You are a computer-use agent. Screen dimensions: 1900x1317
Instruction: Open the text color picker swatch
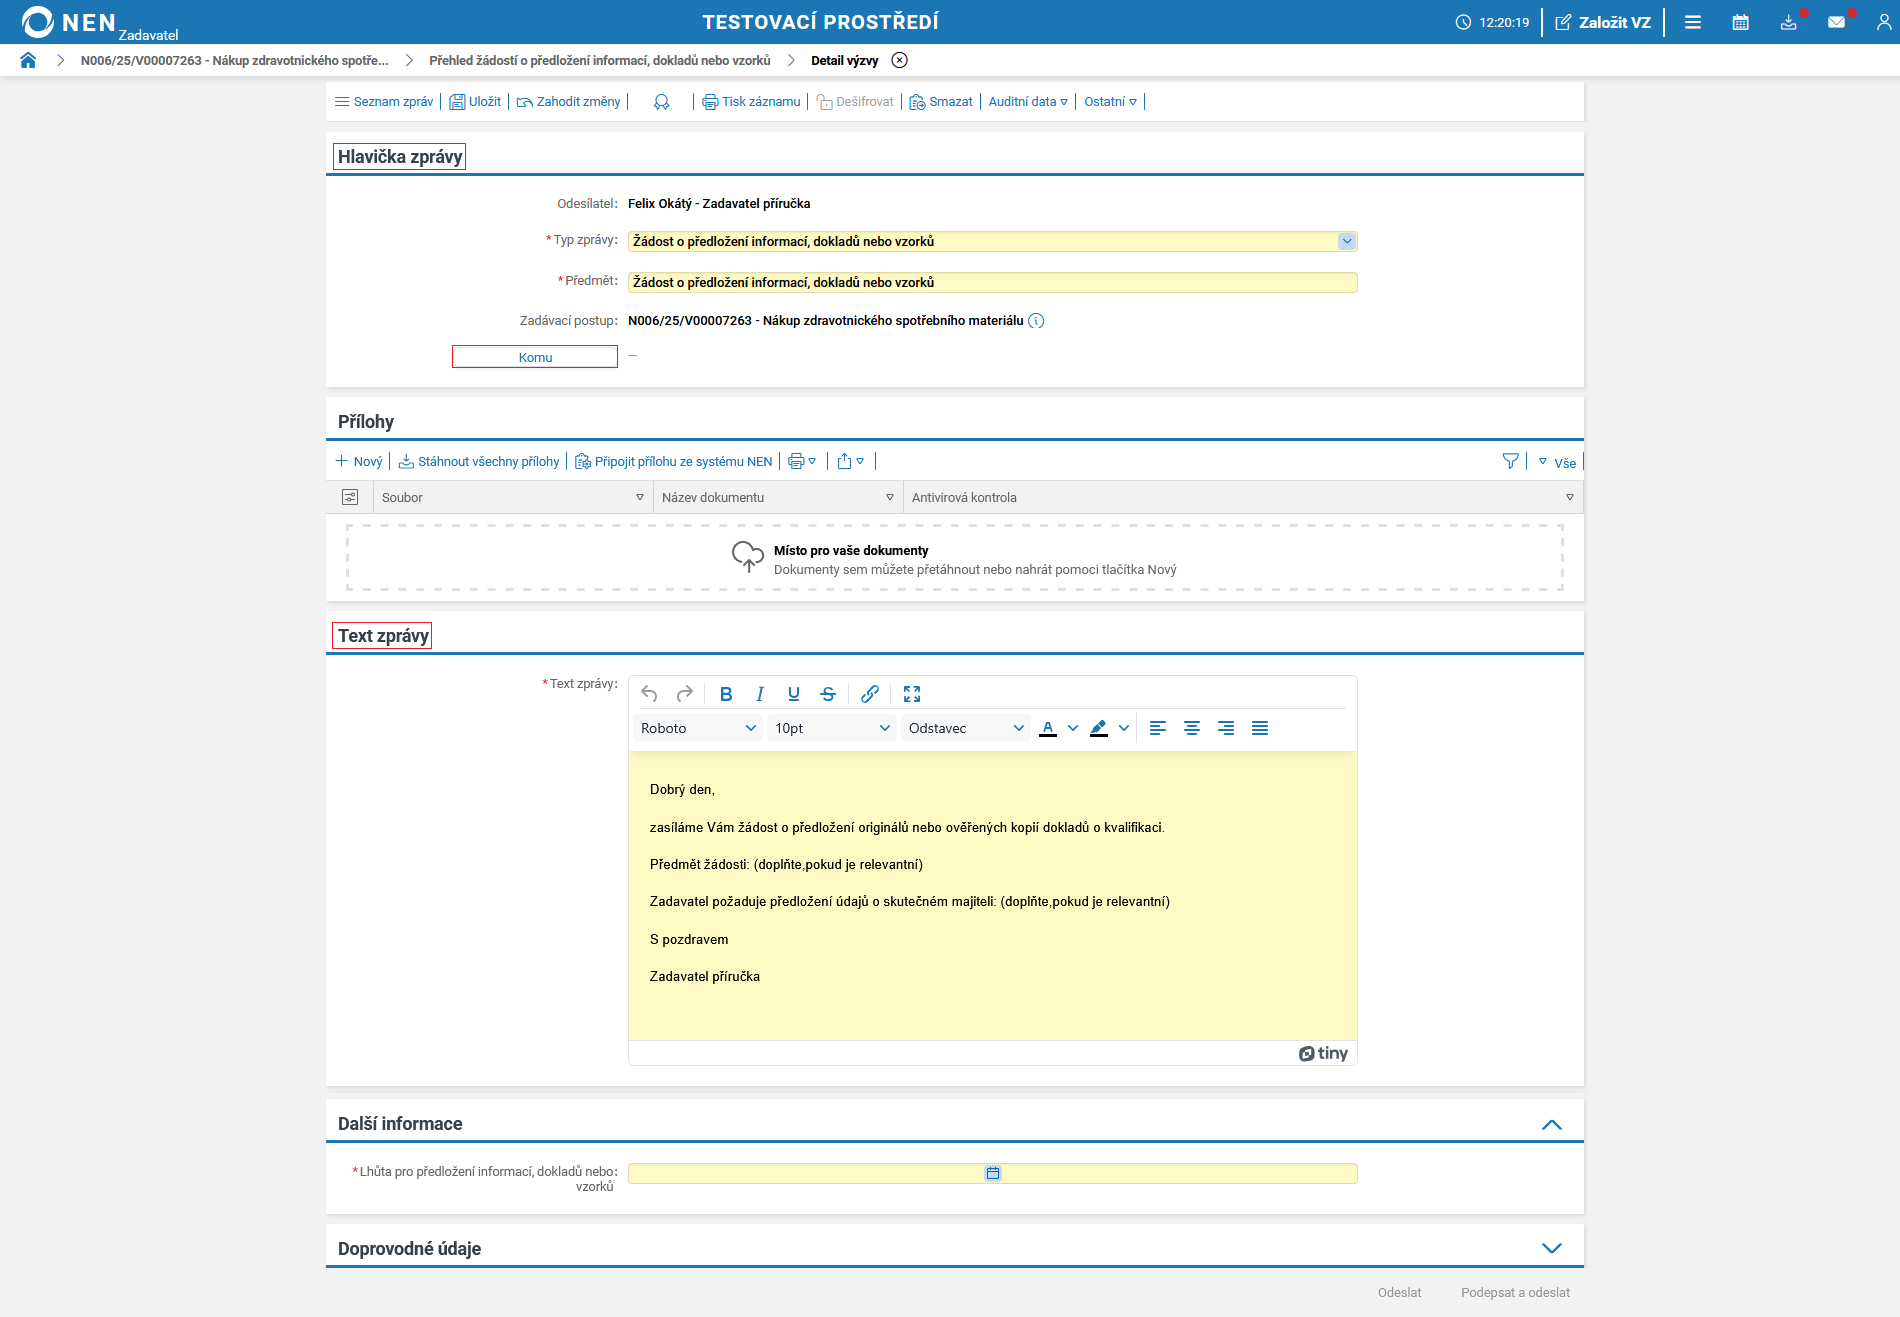click(x=1047, y=728)
